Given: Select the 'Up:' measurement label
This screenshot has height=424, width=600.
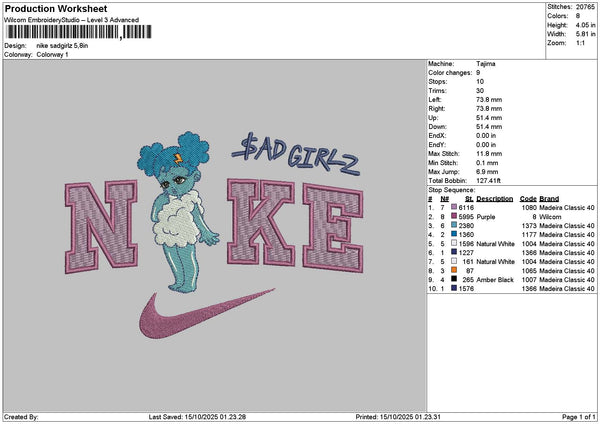Looking at the screenshot, I should click(433, 118).
